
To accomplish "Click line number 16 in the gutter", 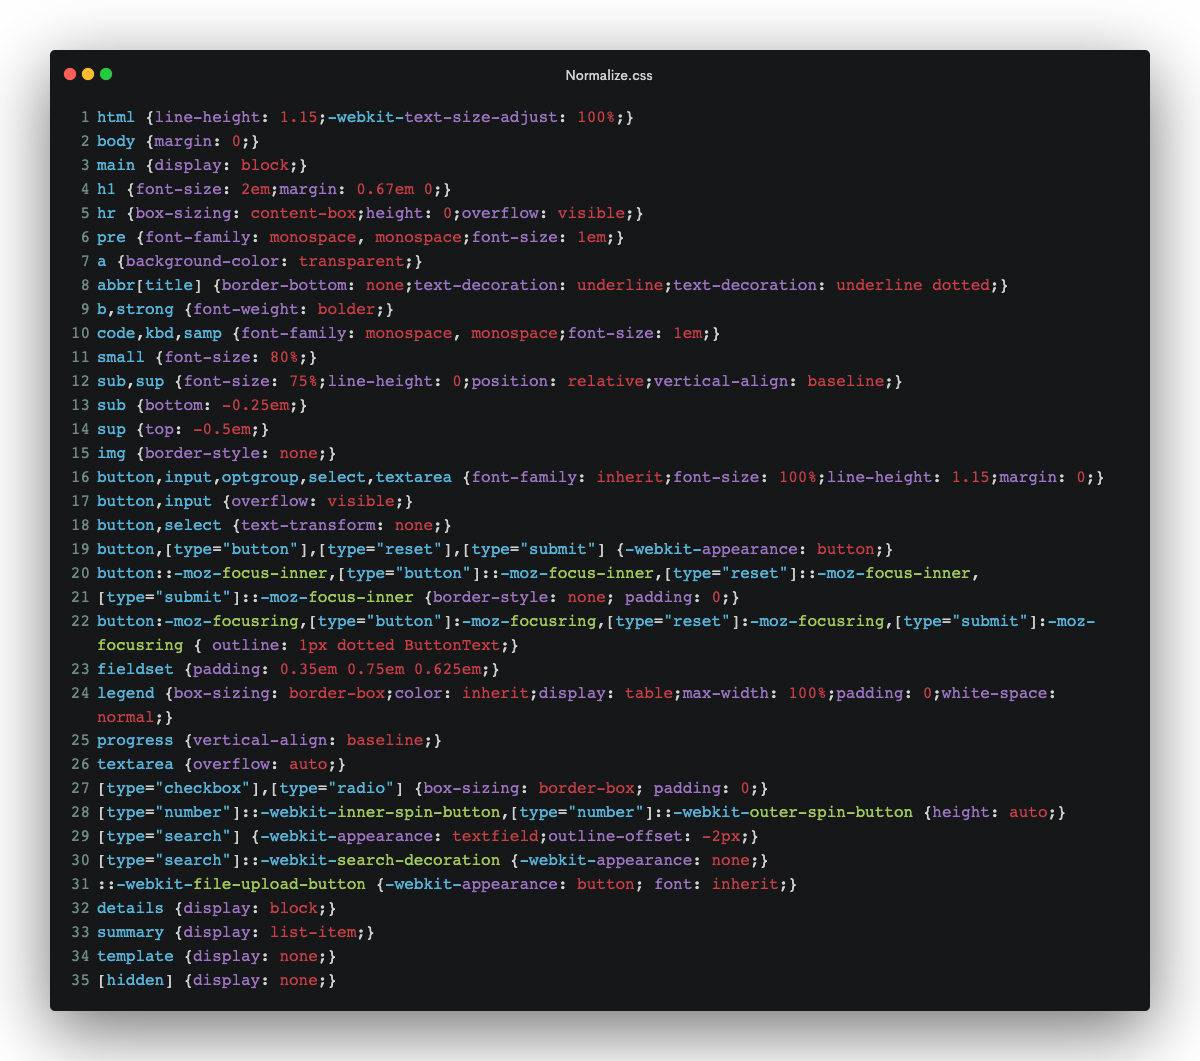I will [x=81, y=477].
